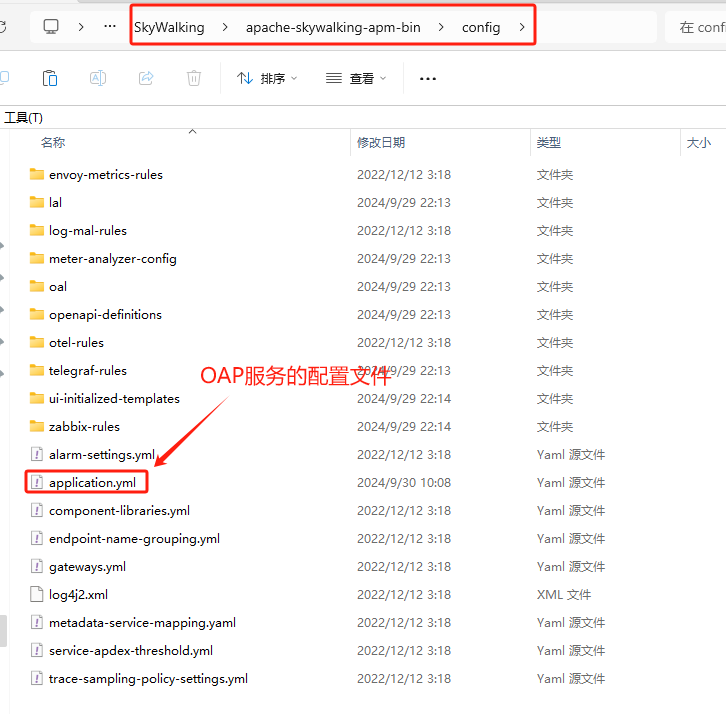Click the rename icon in toolbar
The width and height of the screenshot is (726, 714).
[x=98, y=78]
